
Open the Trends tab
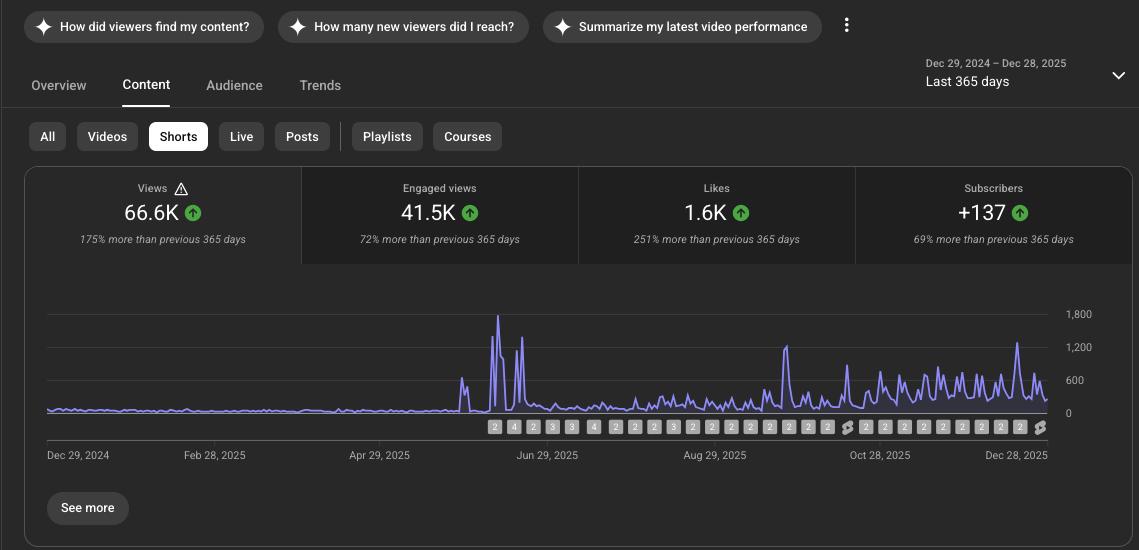[320, 86]
